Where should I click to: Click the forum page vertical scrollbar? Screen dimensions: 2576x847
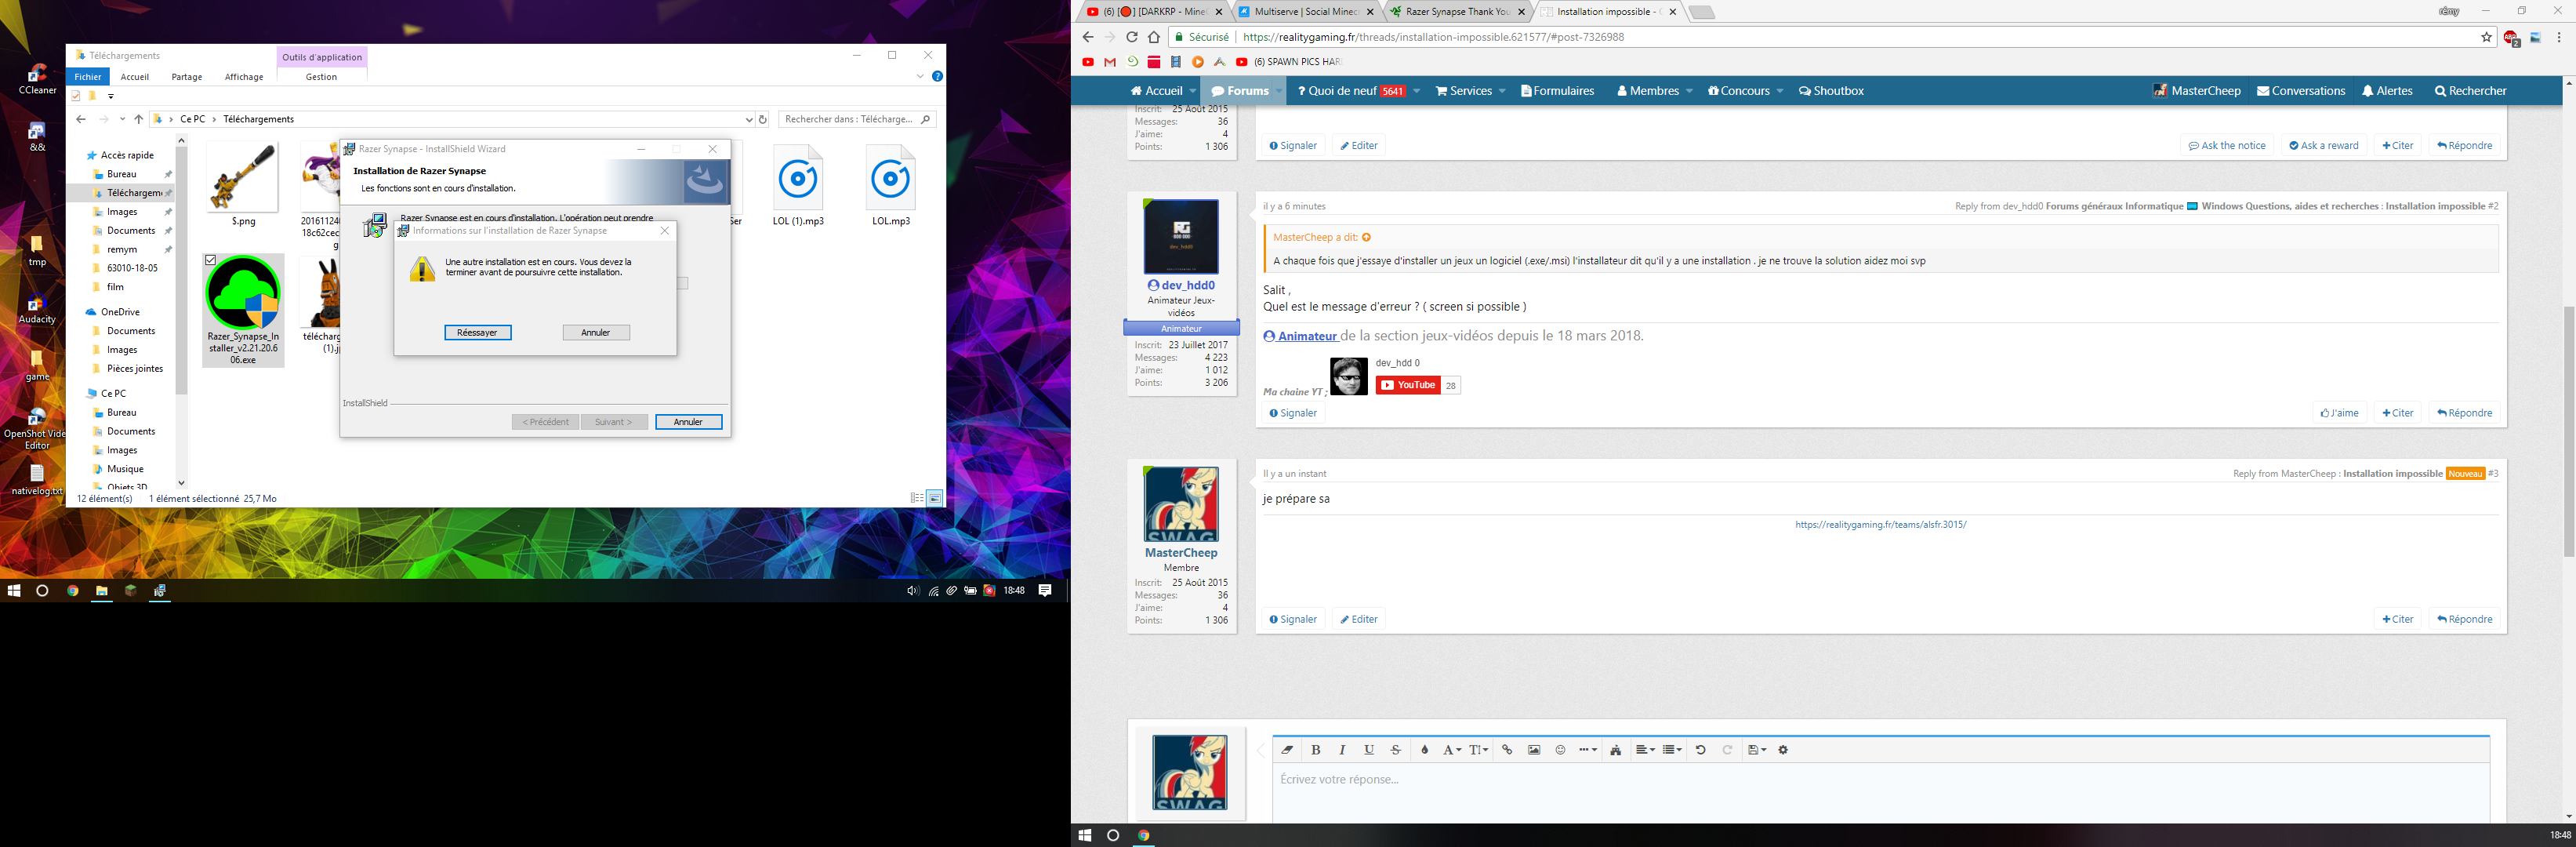click(2568, 431)
